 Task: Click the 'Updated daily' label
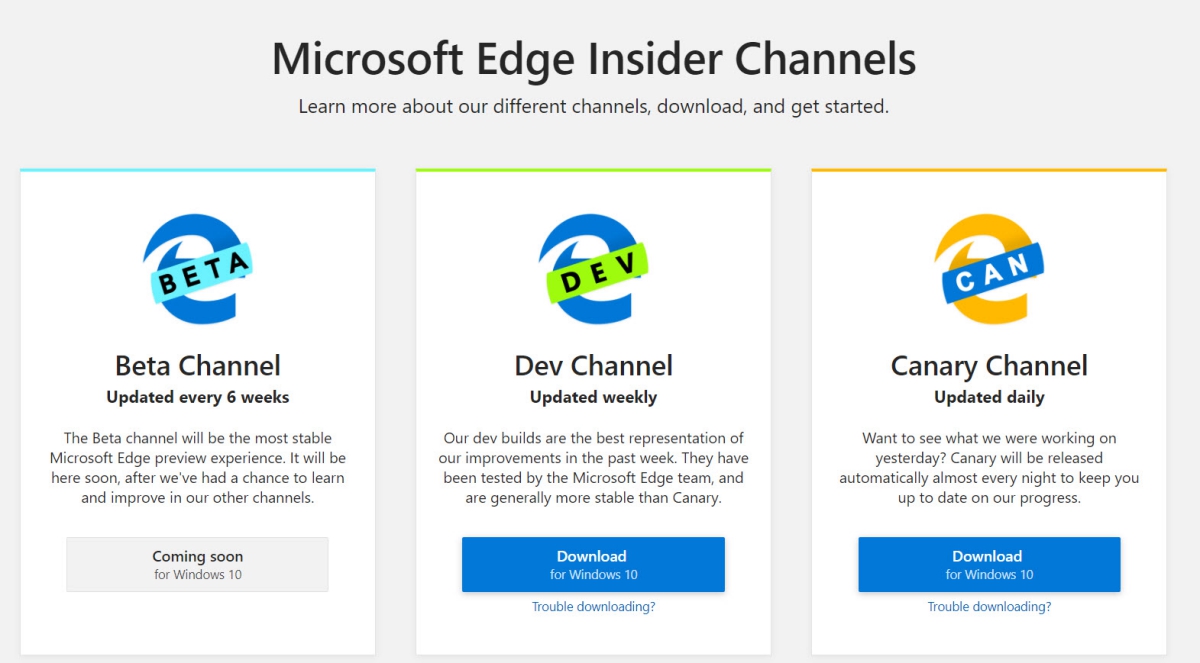988,397
